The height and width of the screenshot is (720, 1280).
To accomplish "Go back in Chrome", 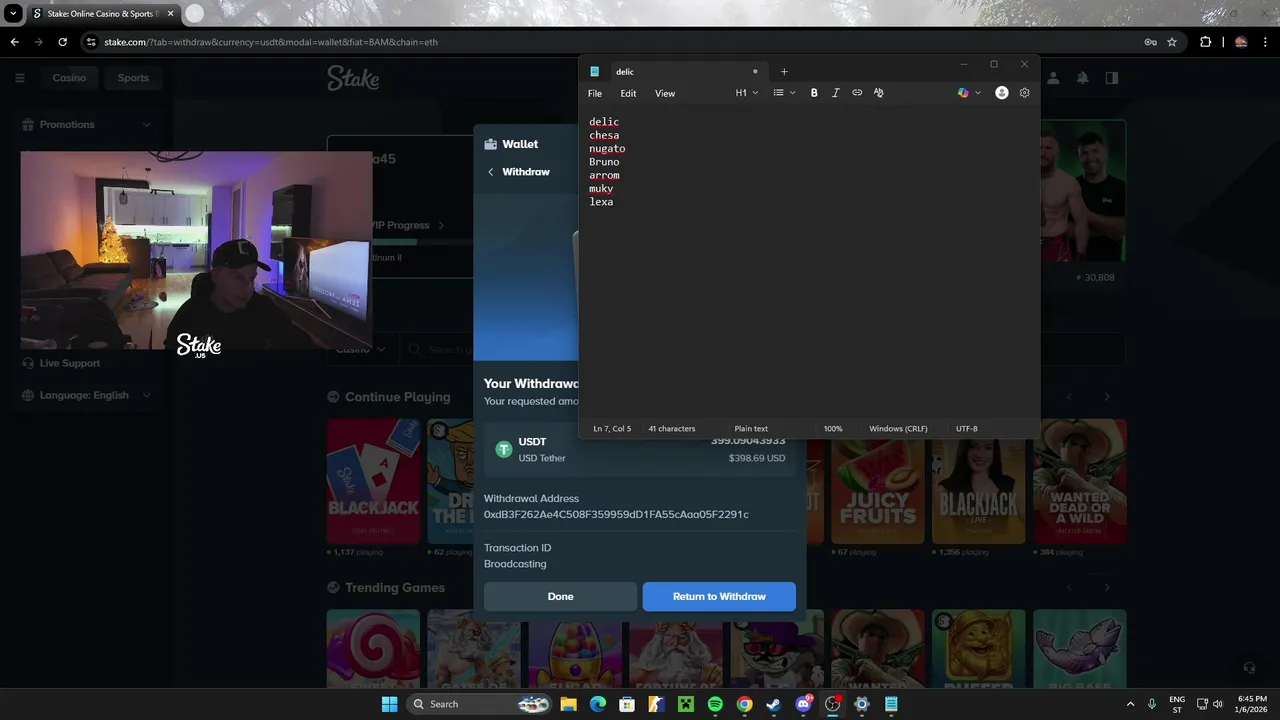I will (14, 42).
